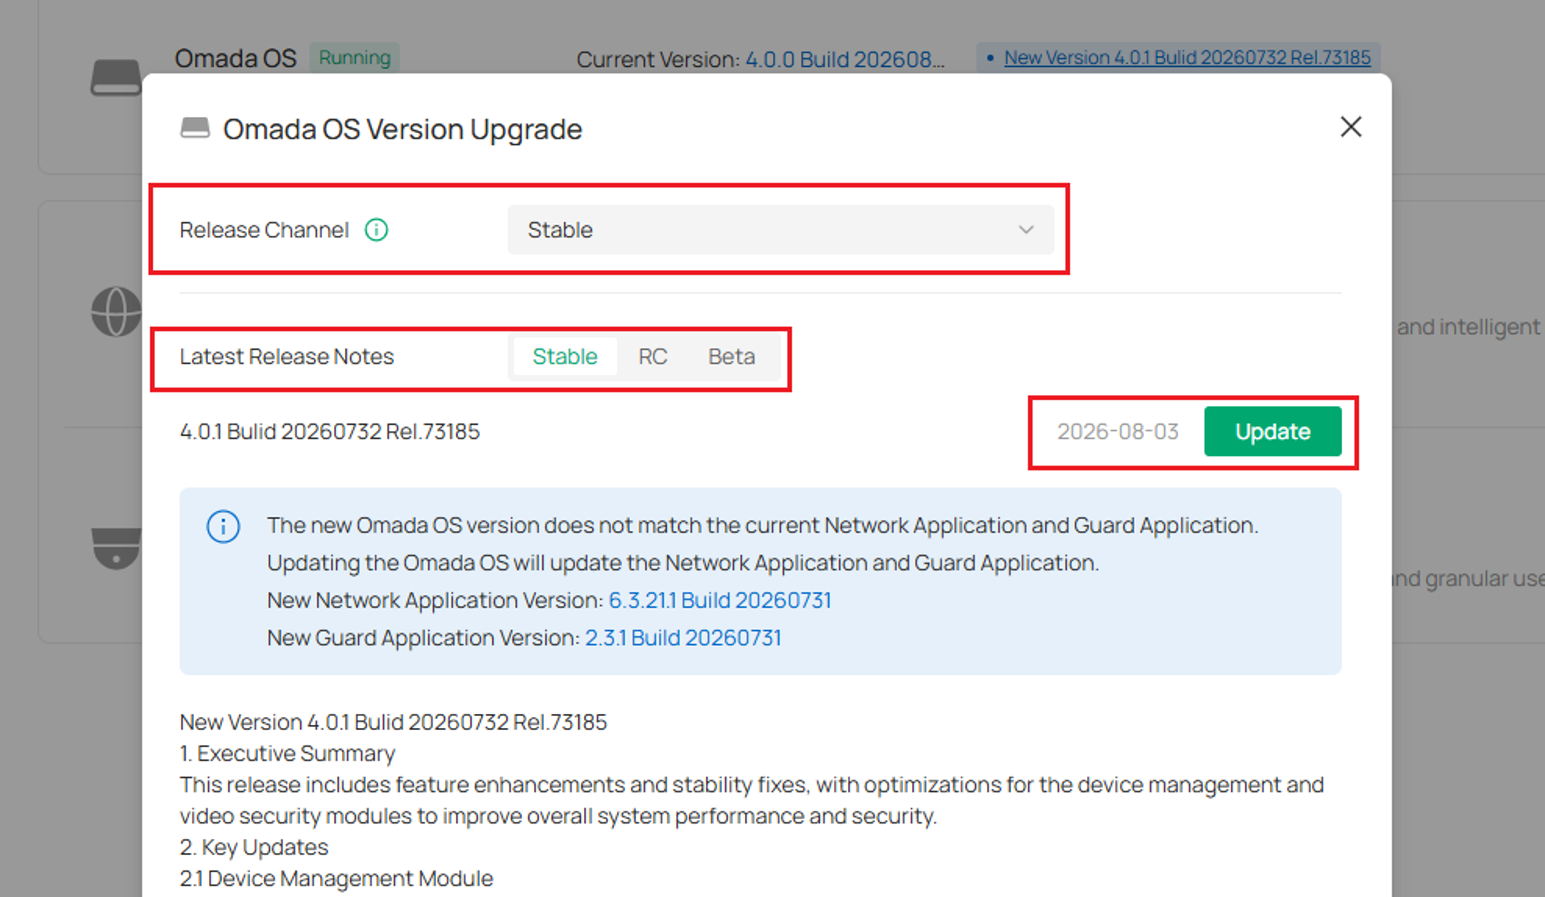The width and height of the screenshot is (1545, 897).
Task: Close the Omada OS Version Upgrade dialog
Action: coord(1351,127)
